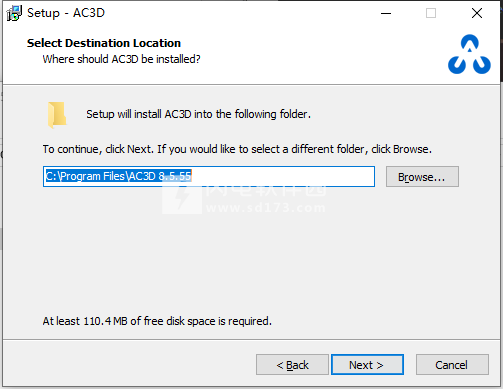Continue installation with Next >
The width and height of the screenshot is (503, 389).
click(367, 365)
